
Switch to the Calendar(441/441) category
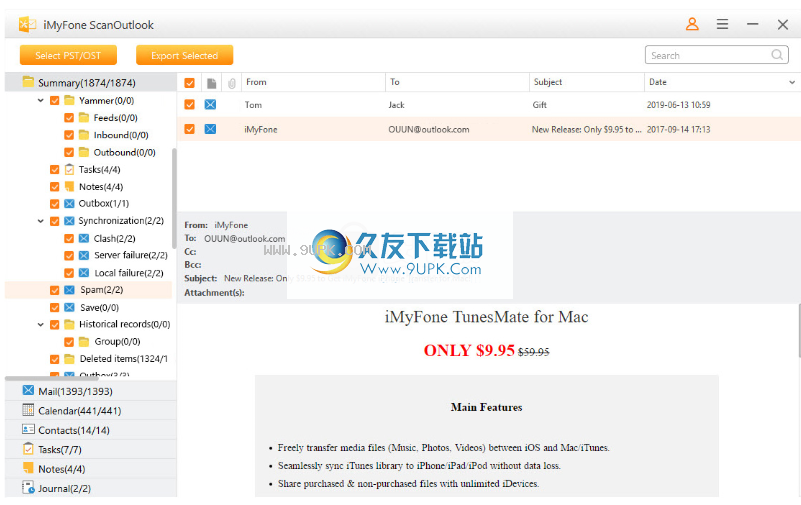90,411
